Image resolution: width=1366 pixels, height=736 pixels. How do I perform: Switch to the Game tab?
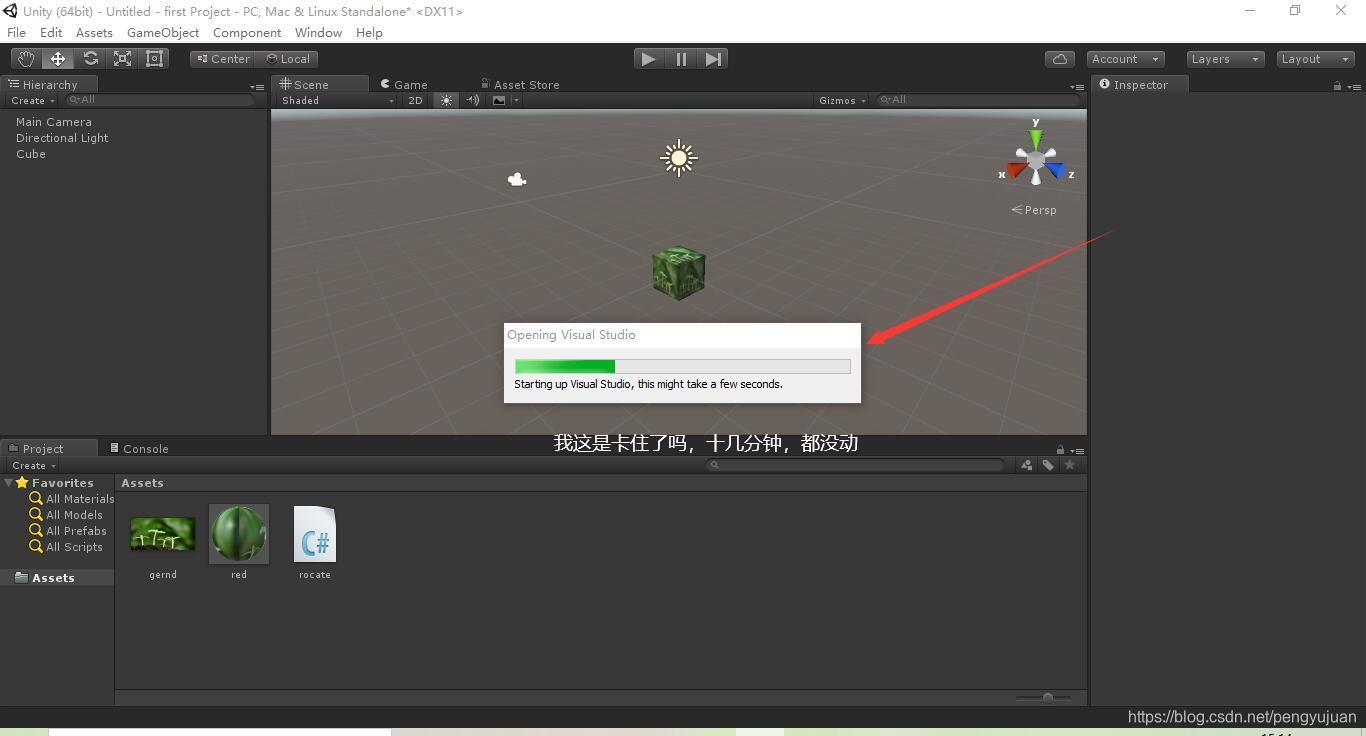(404, 85)
